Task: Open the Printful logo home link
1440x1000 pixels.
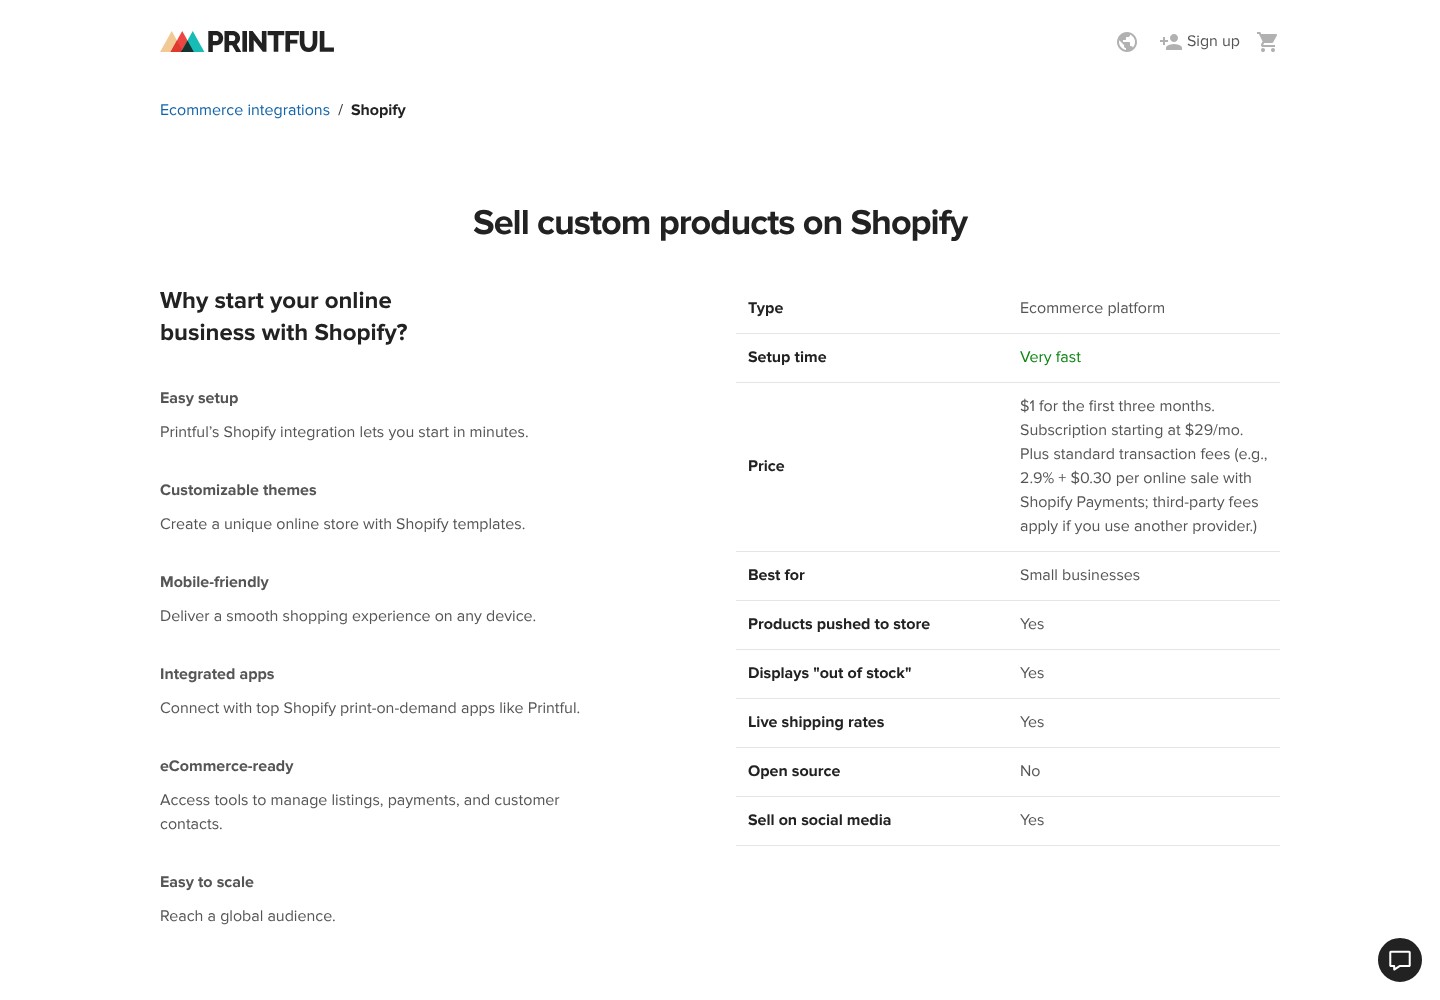Action: coord(247,42)
